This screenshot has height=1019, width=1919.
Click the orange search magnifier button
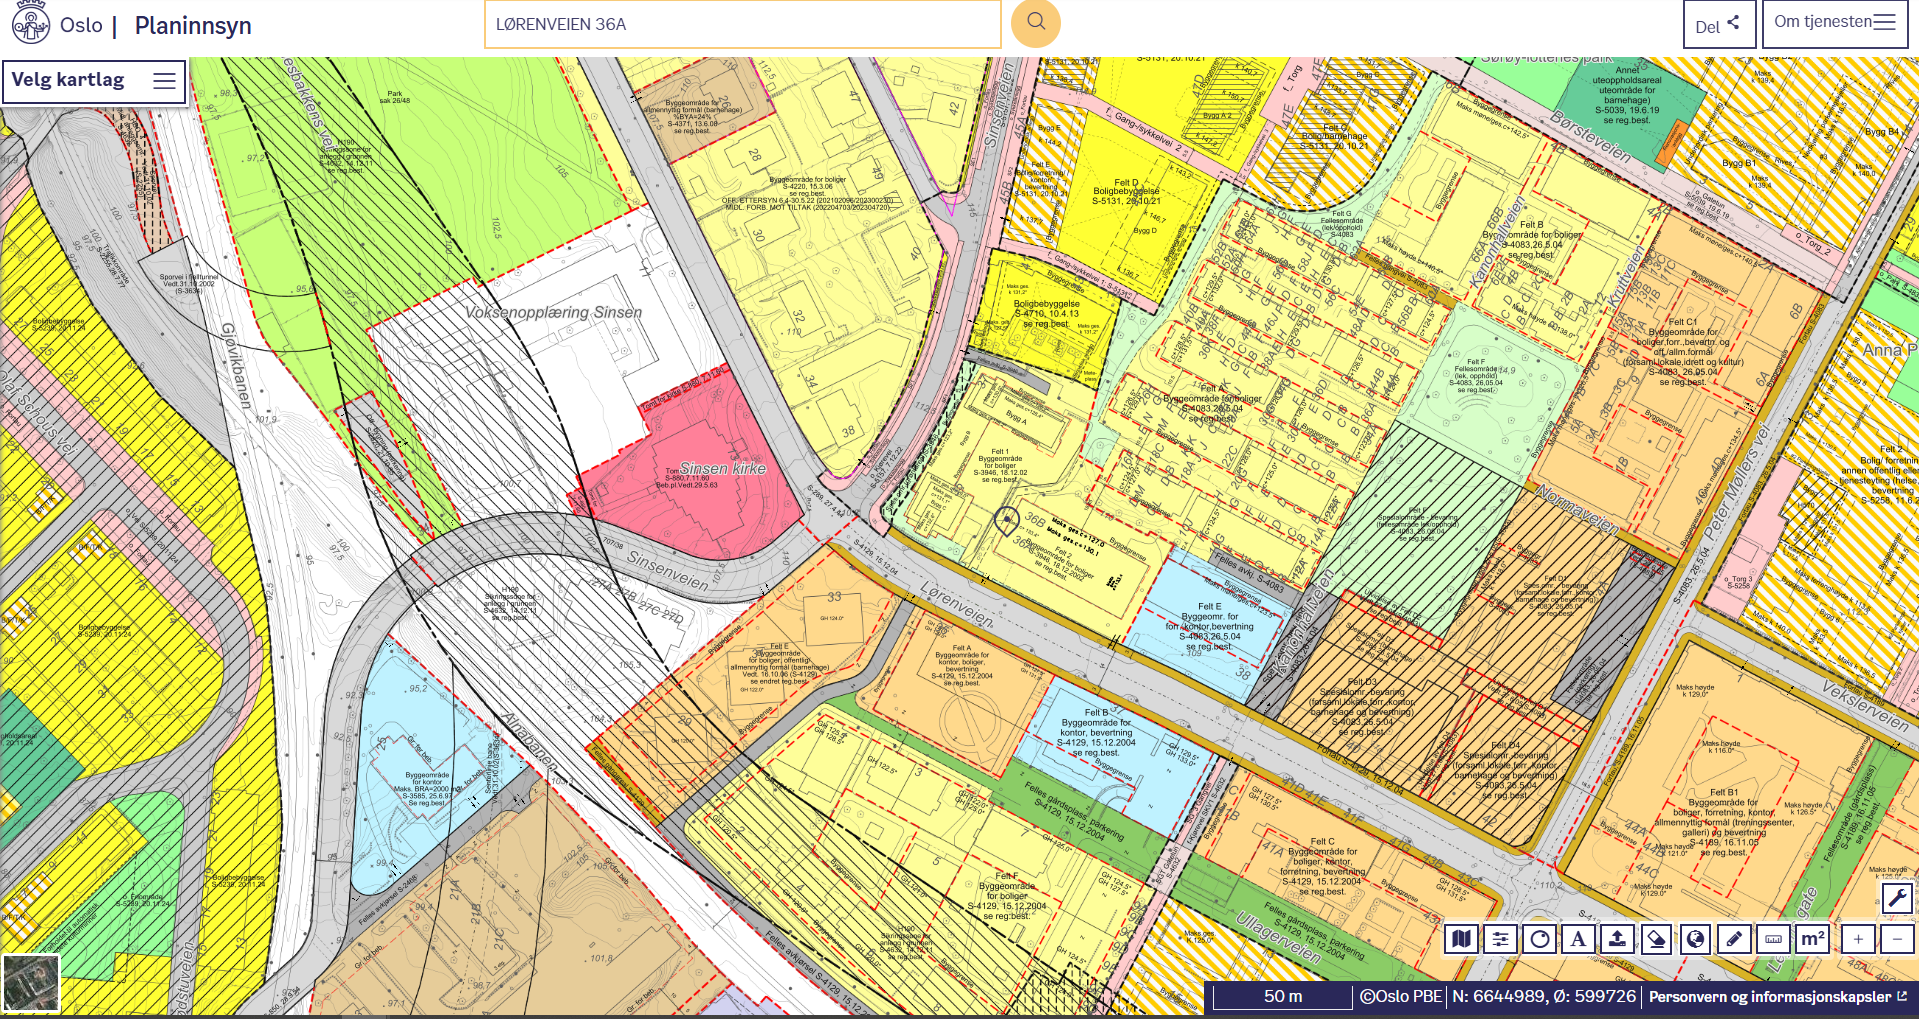point(1035,23)
